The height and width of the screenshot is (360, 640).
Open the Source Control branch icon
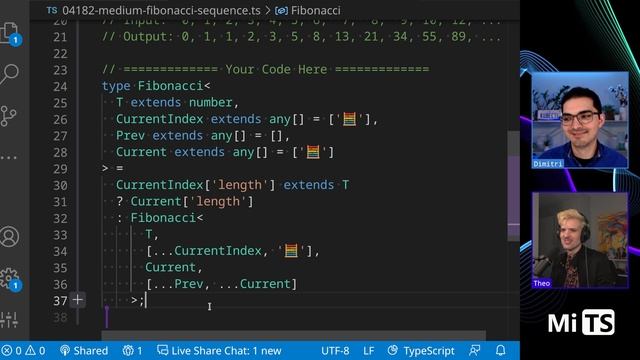click(x=8, y=116)
